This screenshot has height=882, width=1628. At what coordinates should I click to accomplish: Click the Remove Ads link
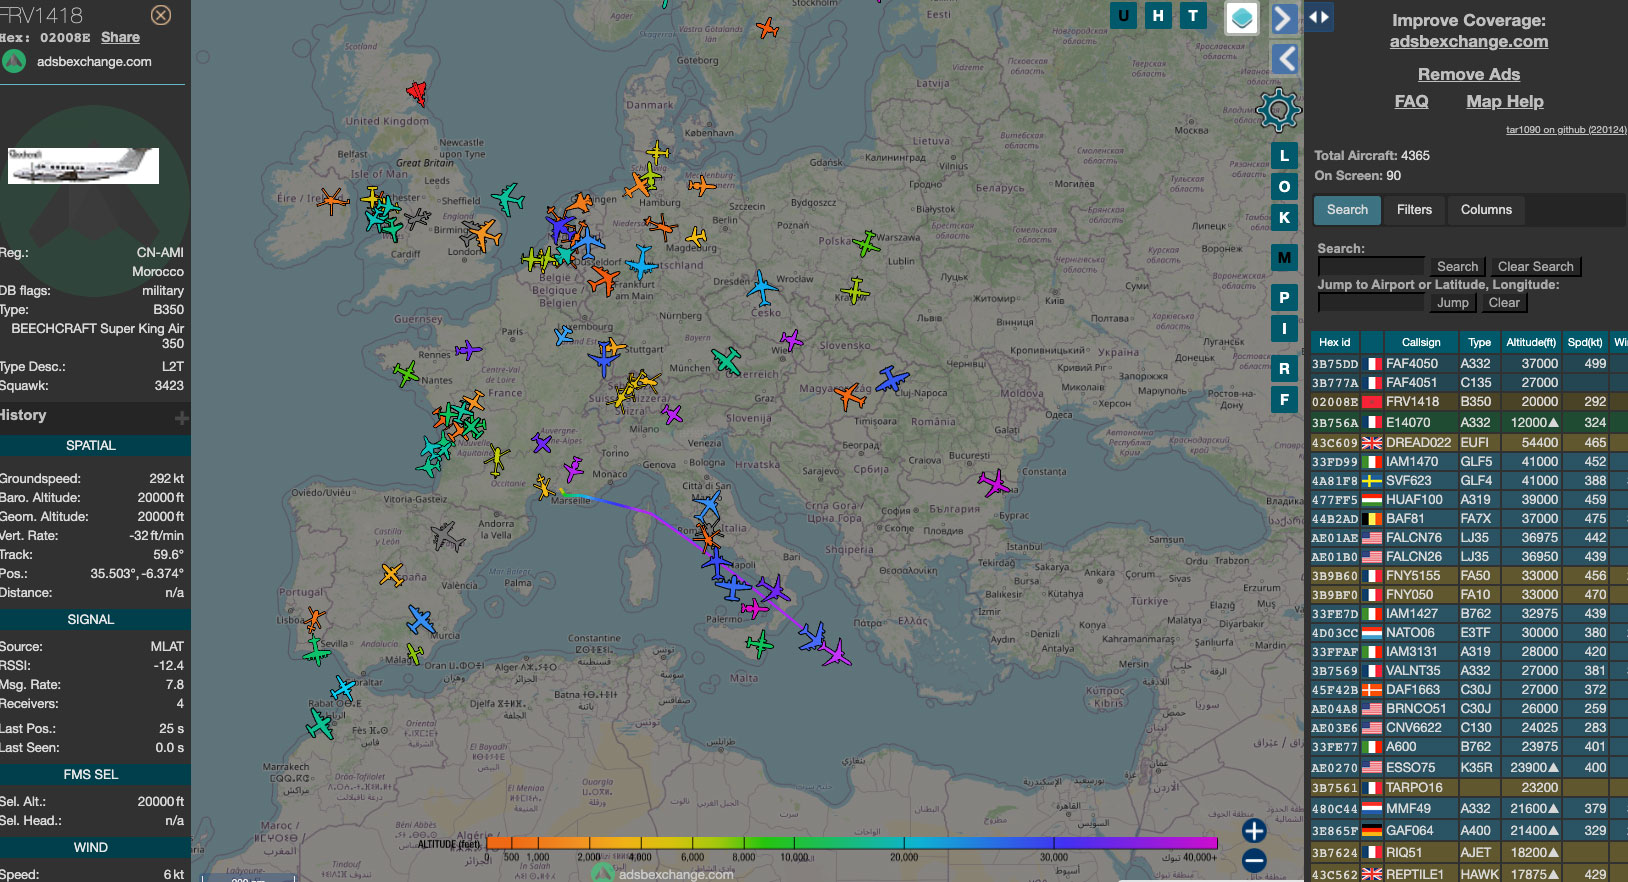click(x=1468, y=74)
